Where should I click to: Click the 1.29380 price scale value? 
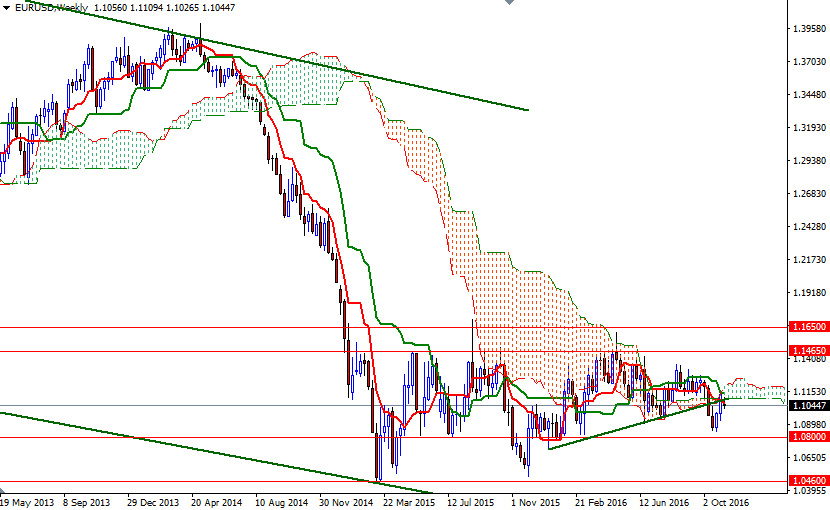point(810,160)
